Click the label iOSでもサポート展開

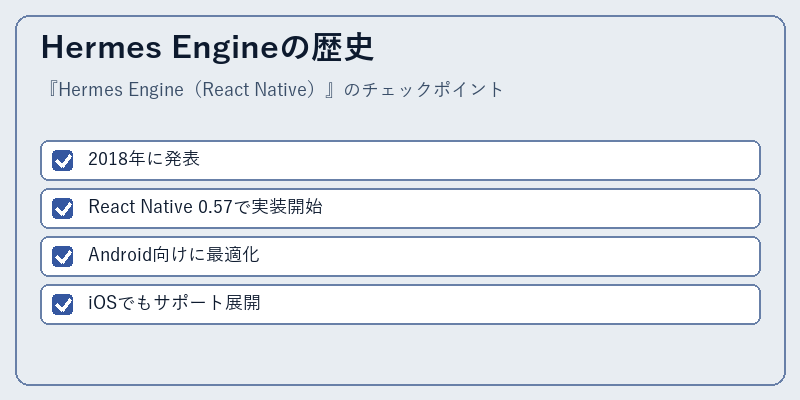point(174,303)
